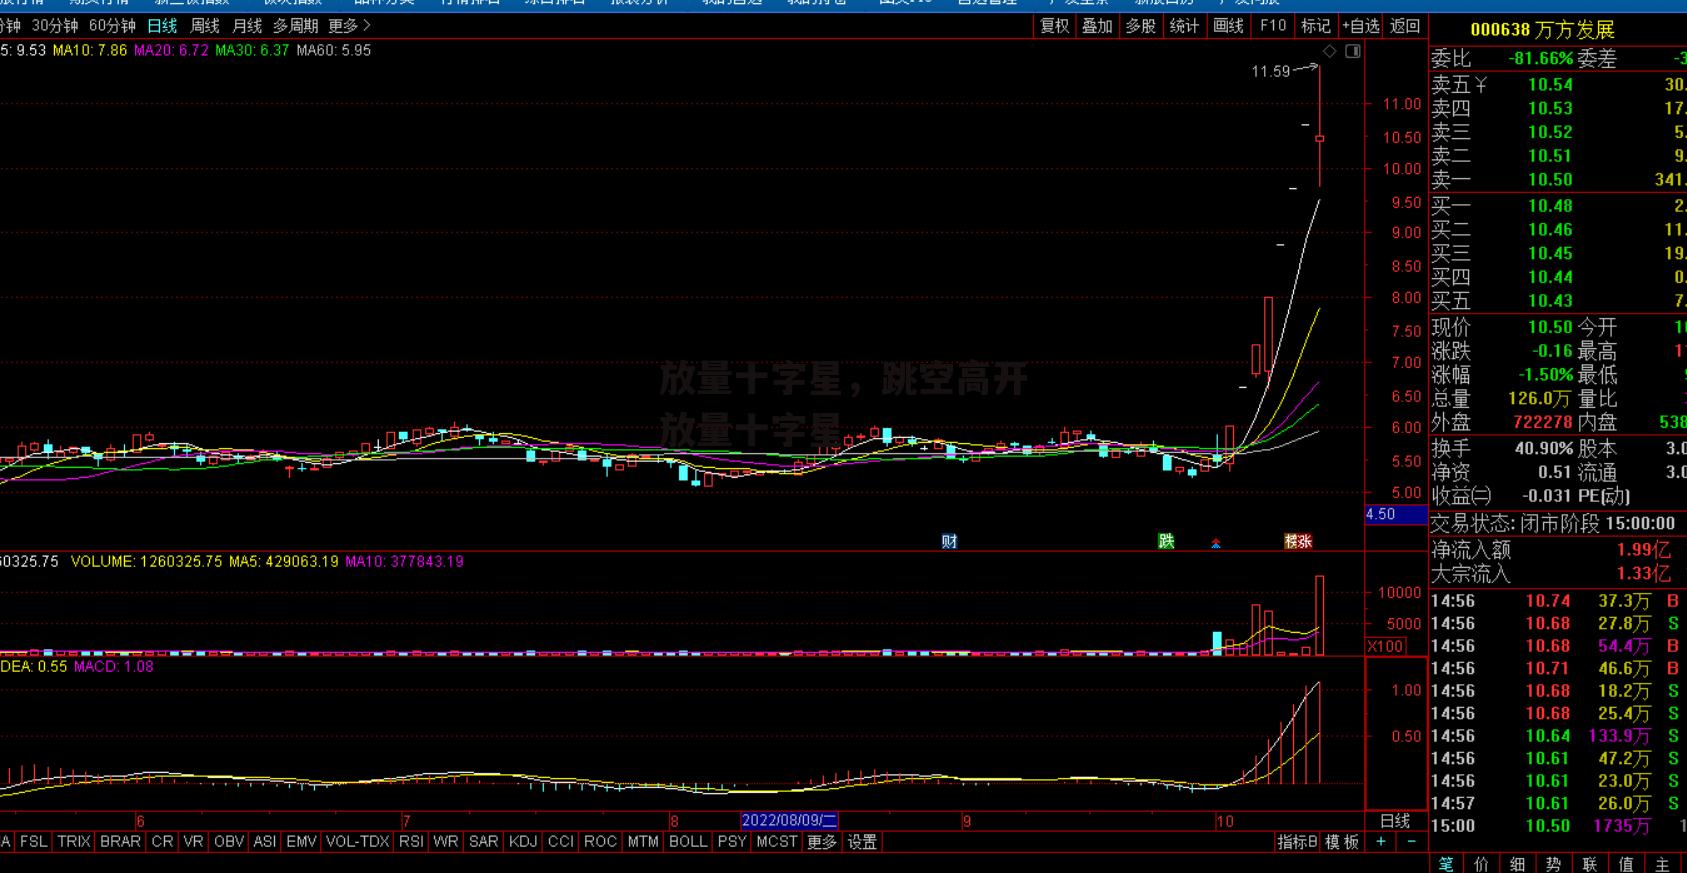The width and height of the screenshot is (1687, 873).
Task: Click the 统计 statistics button
Action: [x=1185, y=26]
